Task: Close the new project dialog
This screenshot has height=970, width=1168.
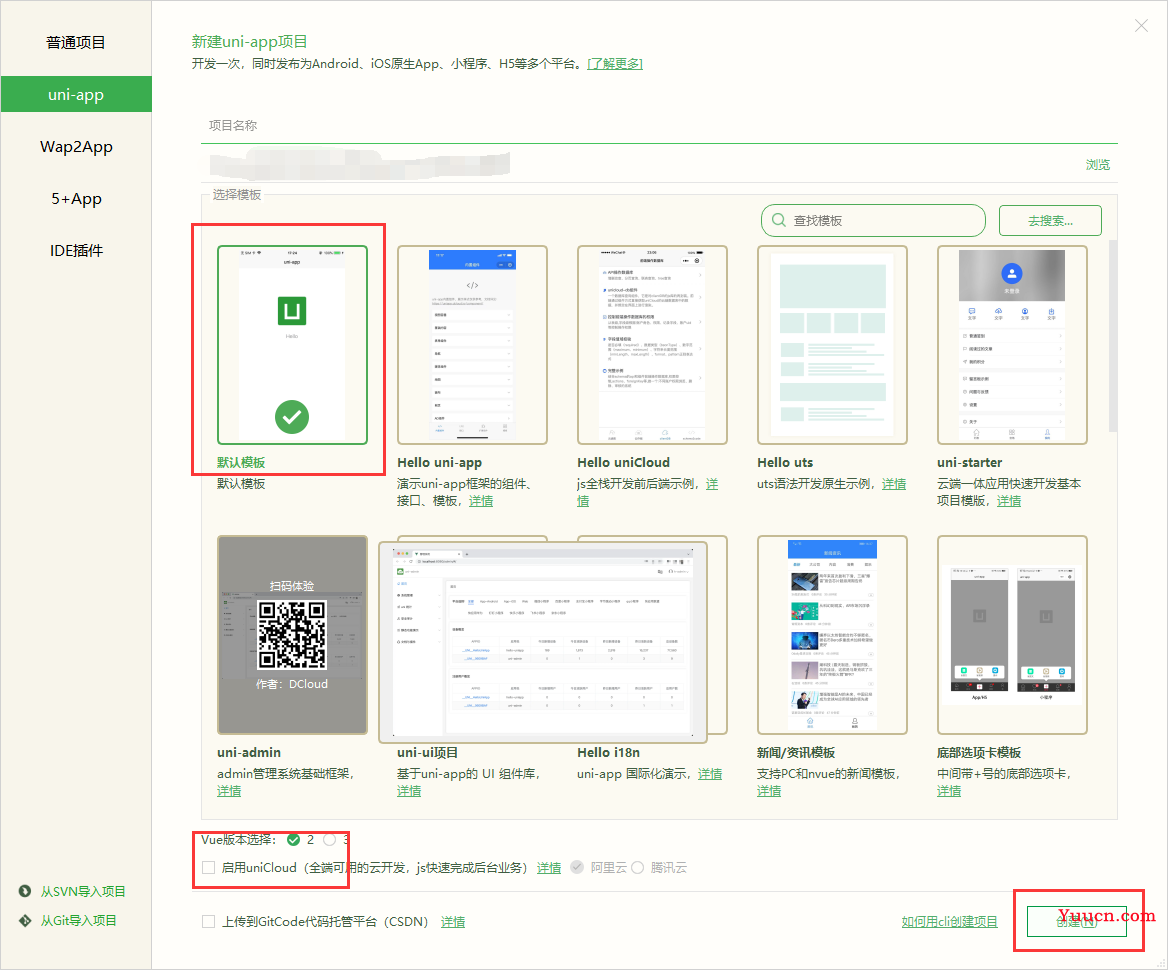Action: pos(1141,26)
